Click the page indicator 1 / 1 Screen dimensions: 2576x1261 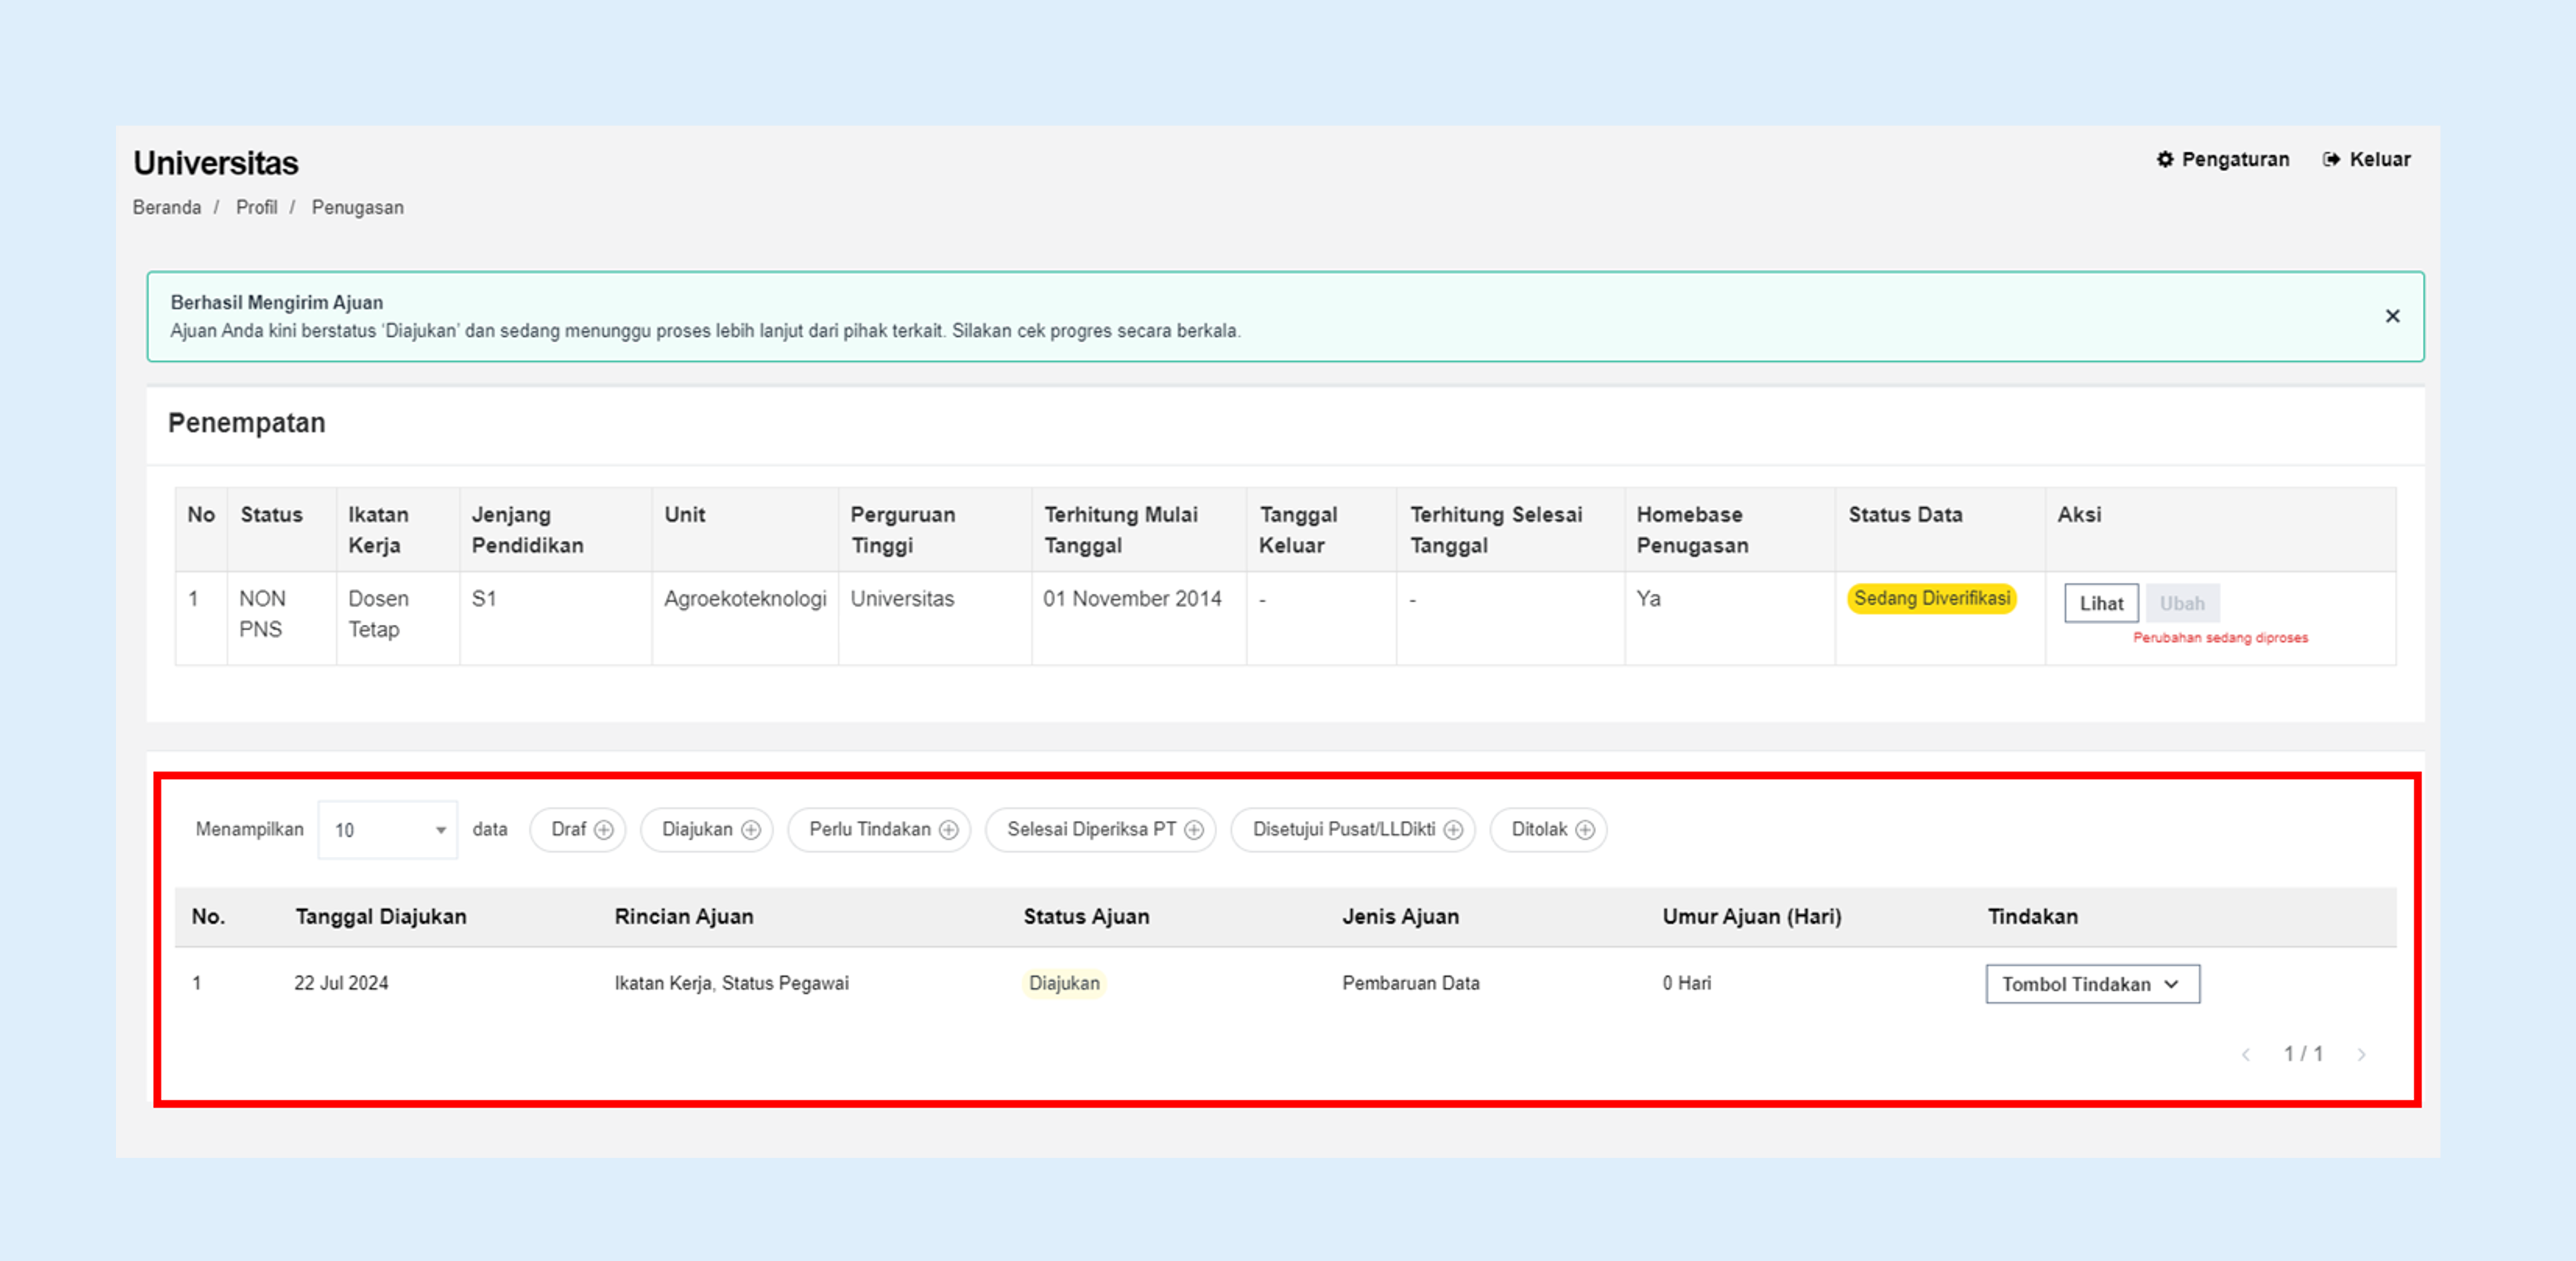[x=2303, y=1054]
